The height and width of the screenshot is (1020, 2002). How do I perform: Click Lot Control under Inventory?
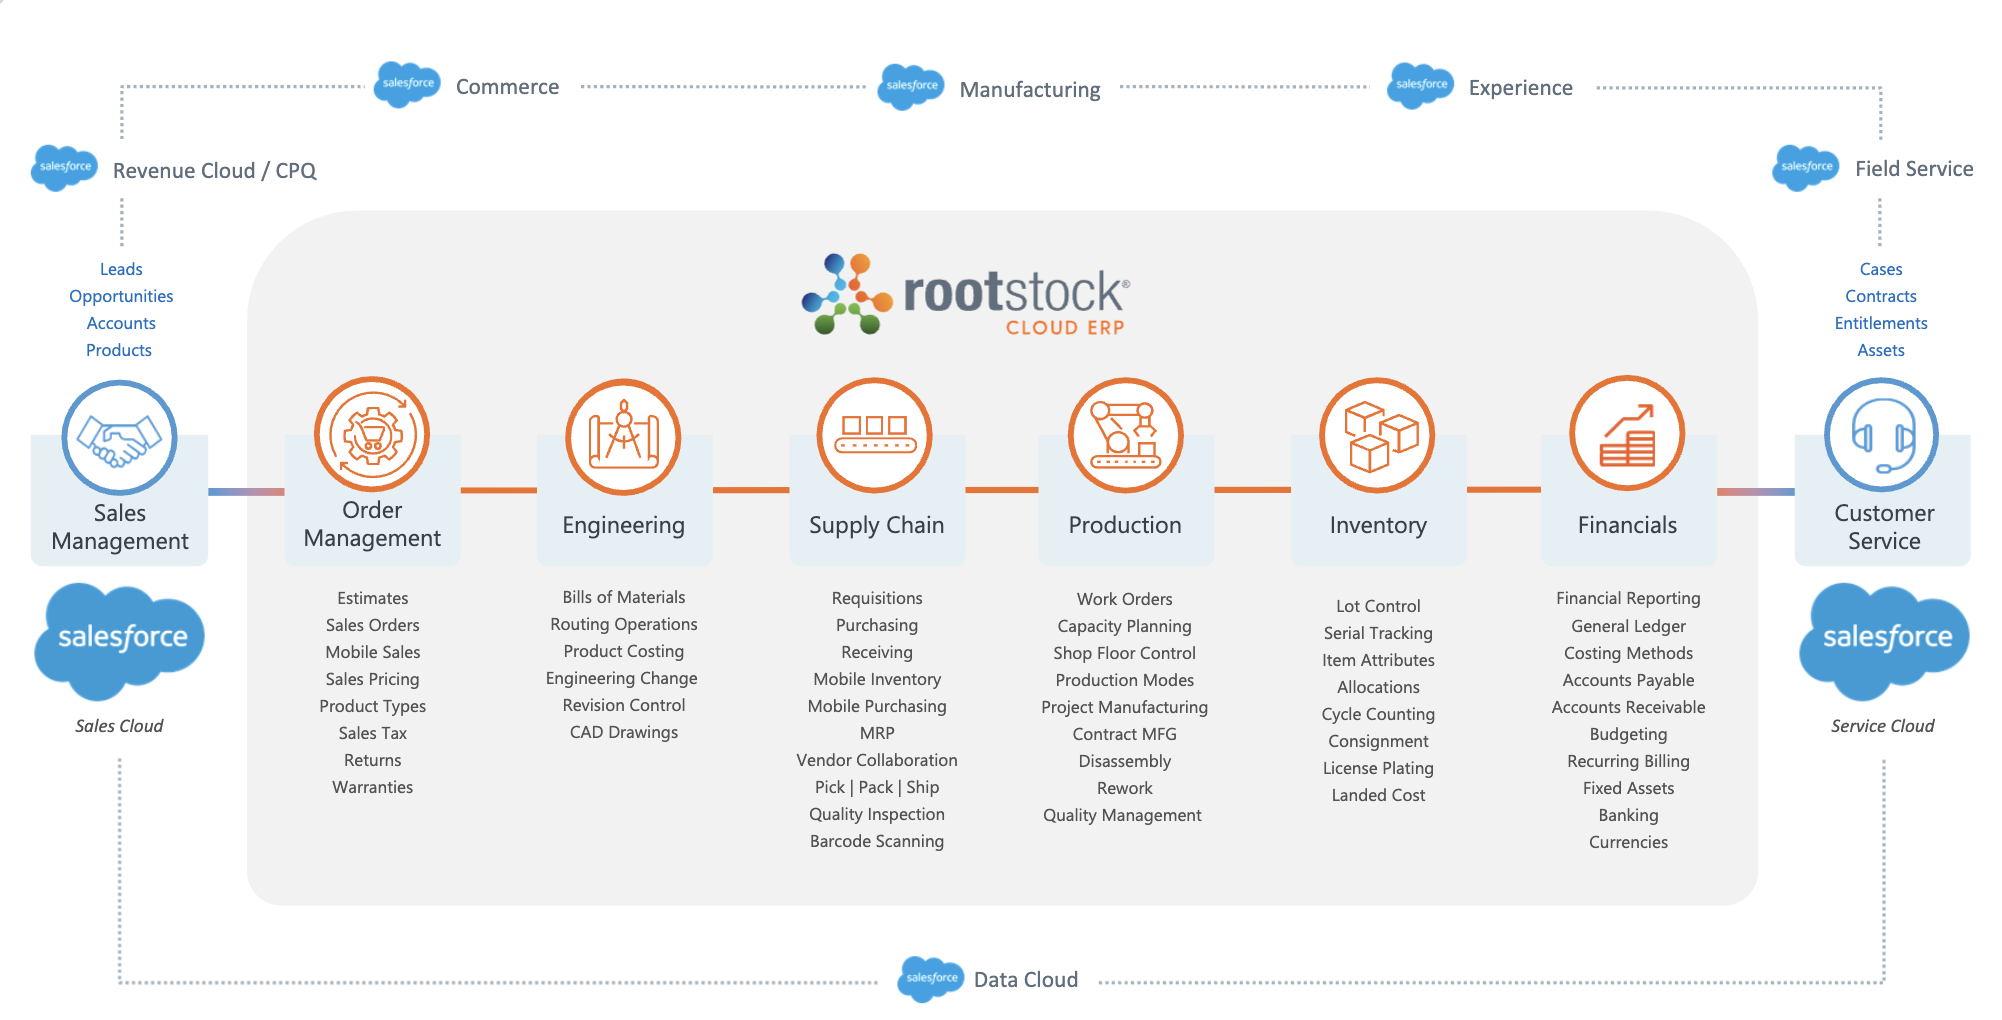1378,606
